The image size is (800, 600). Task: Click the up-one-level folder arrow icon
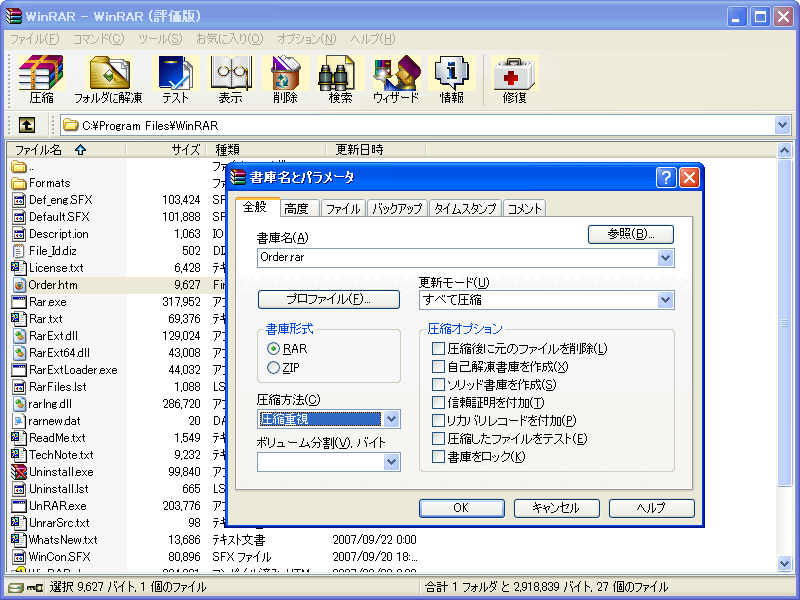(x=27, y=125)
